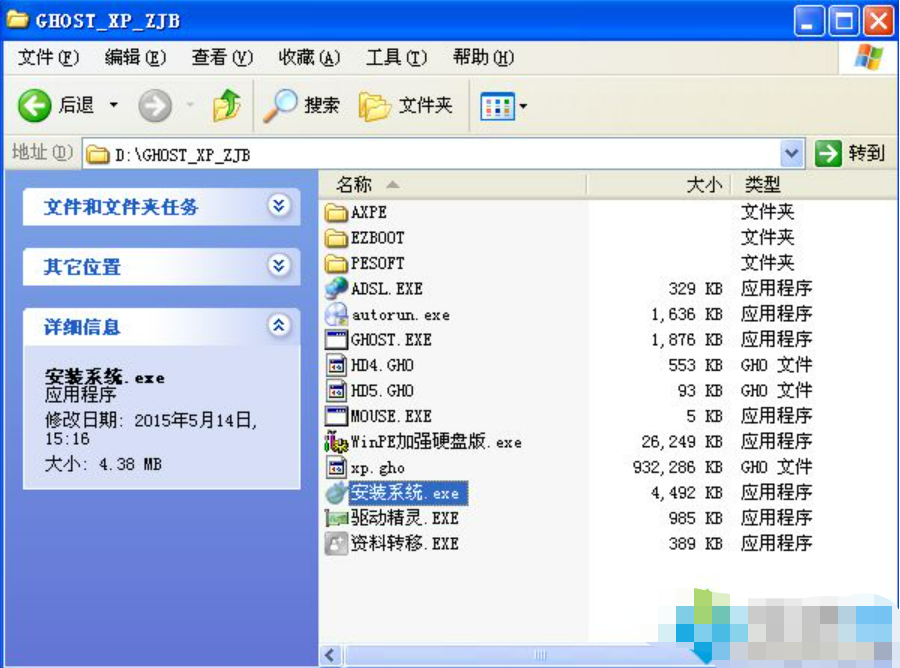Click the 转到 Go button

point(850,153)
